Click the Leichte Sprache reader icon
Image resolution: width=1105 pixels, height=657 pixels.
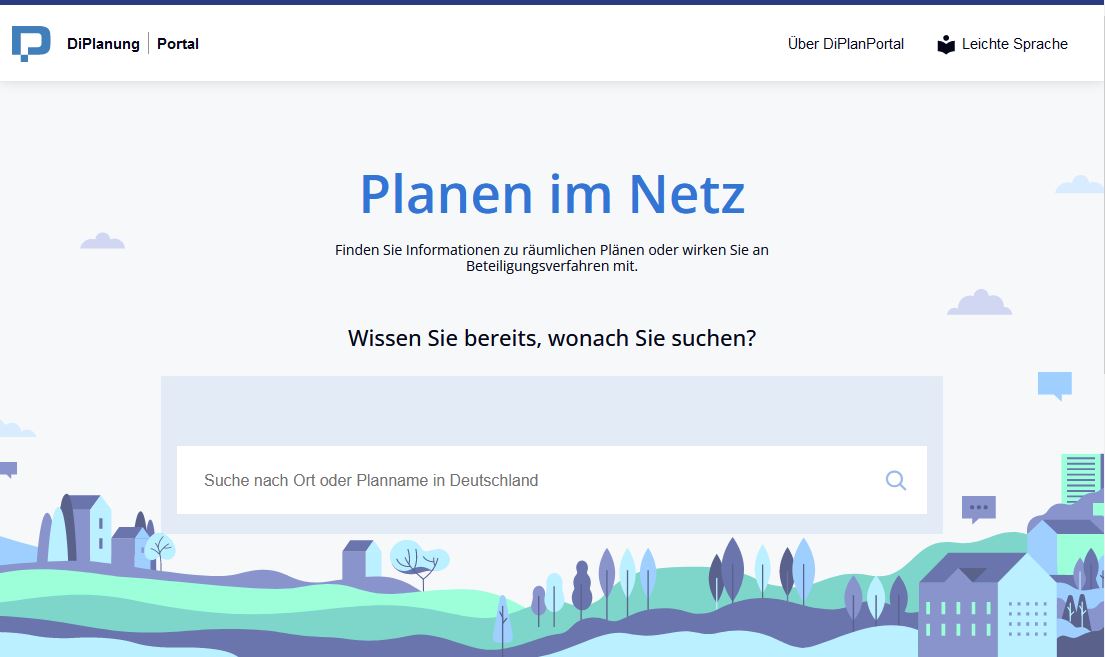click(x=946, y=44)
